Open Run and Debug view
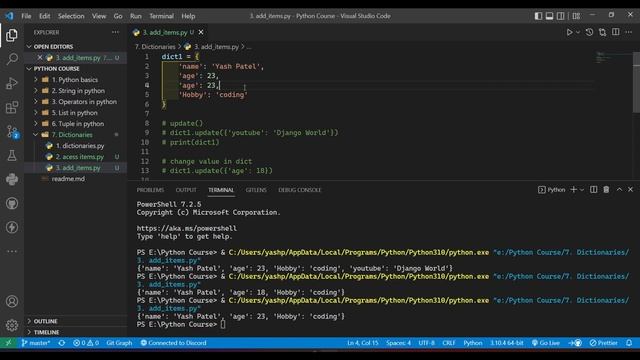 12,83
